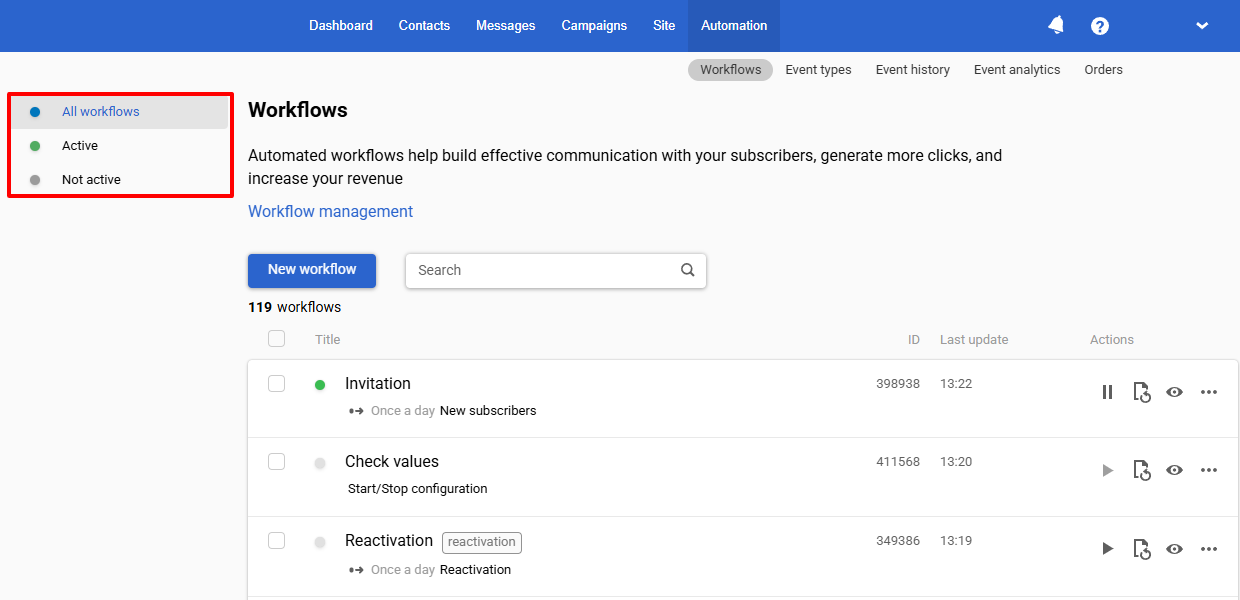Select the Workflows sub-tab
This screenshot has height=600, width=1240.
730,70
